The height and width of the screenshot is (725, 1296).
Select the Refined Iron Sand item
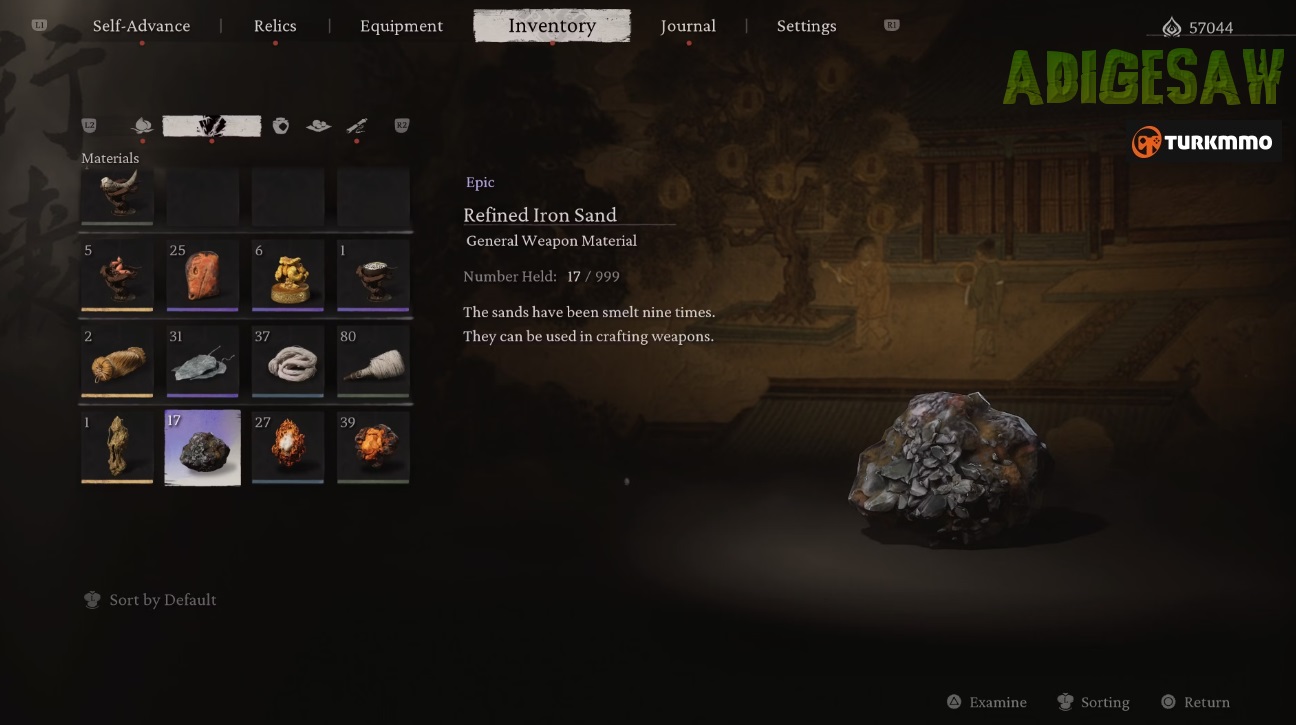203,447
